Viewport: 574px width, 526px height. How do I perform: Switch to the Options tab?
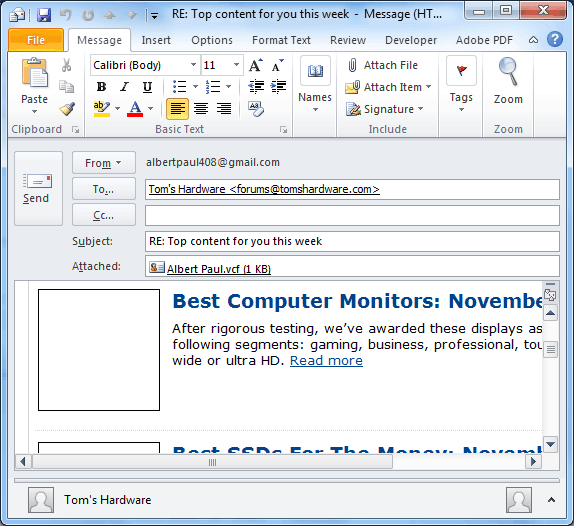point(212,40)
